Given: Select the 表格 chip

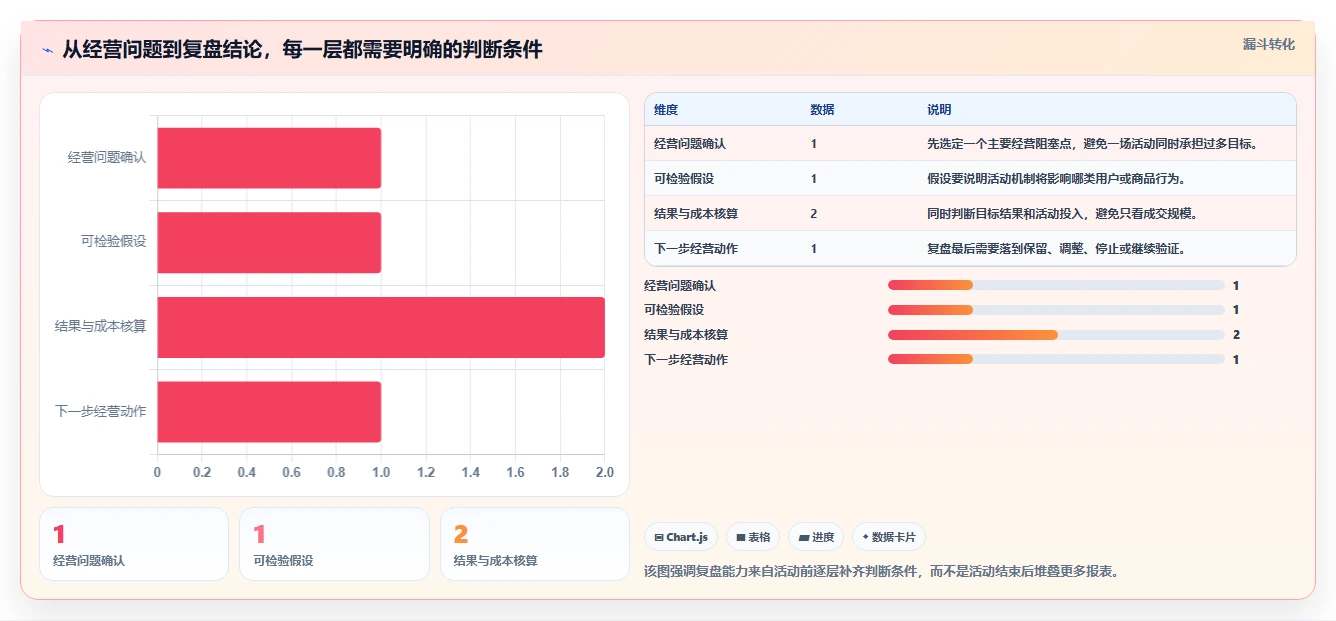Looking at the screenshot, I should (753, 537).
